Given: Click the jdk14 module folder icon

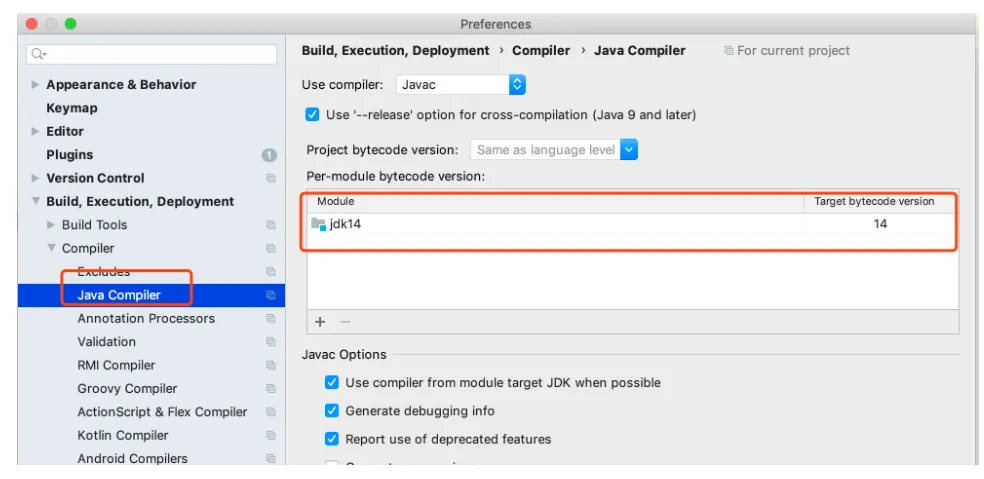Looking at the screenshot, I should pyautogui.click(x=319, y=224).
